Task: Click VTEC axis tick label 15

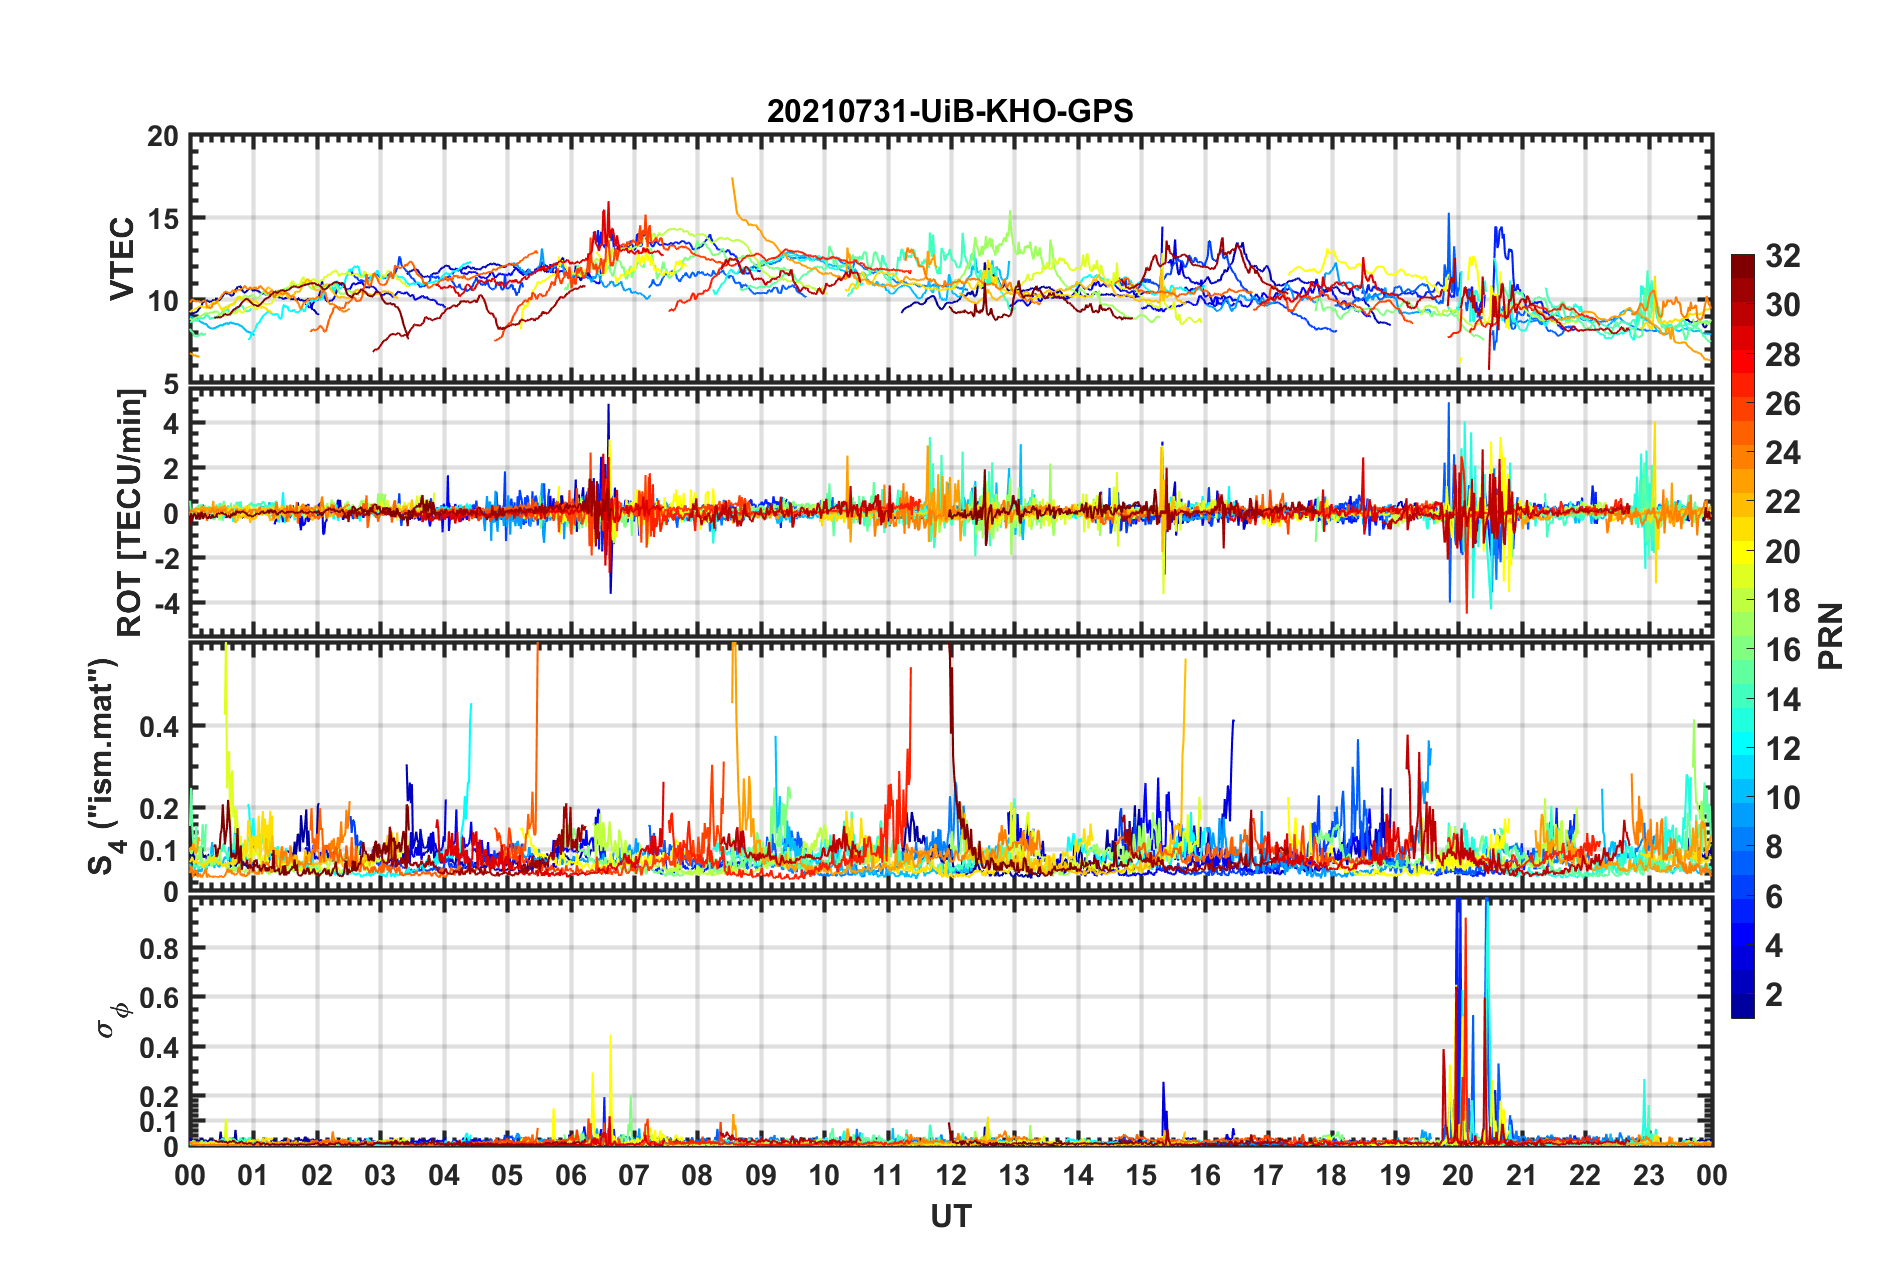Action: coord(163,219)
